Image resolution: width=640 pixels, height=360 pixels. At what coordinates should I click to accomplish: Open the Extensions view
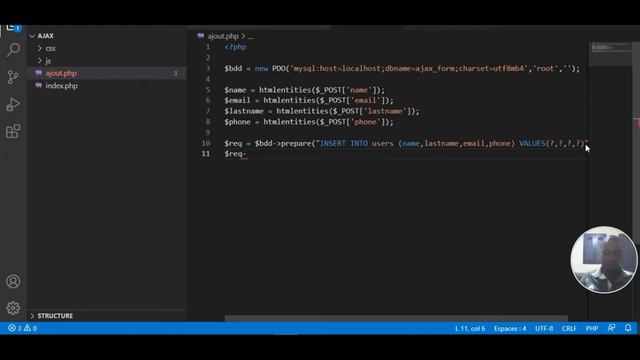pos(13,131)
